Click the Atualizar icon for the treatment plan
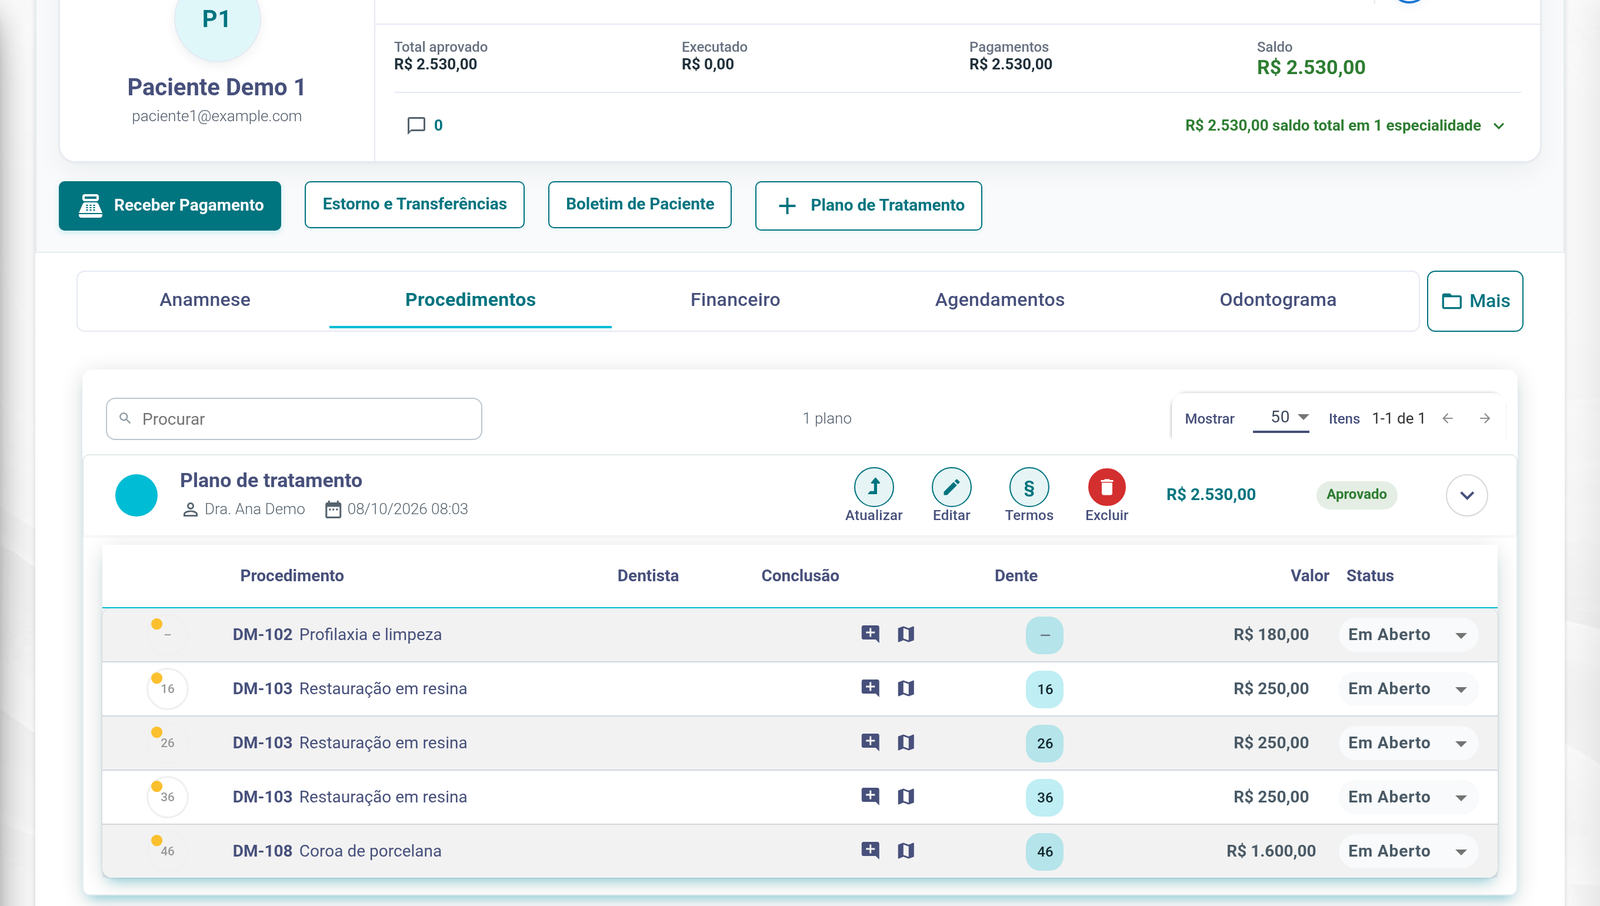Screen dimensions: 1600x906 [874, 487]
